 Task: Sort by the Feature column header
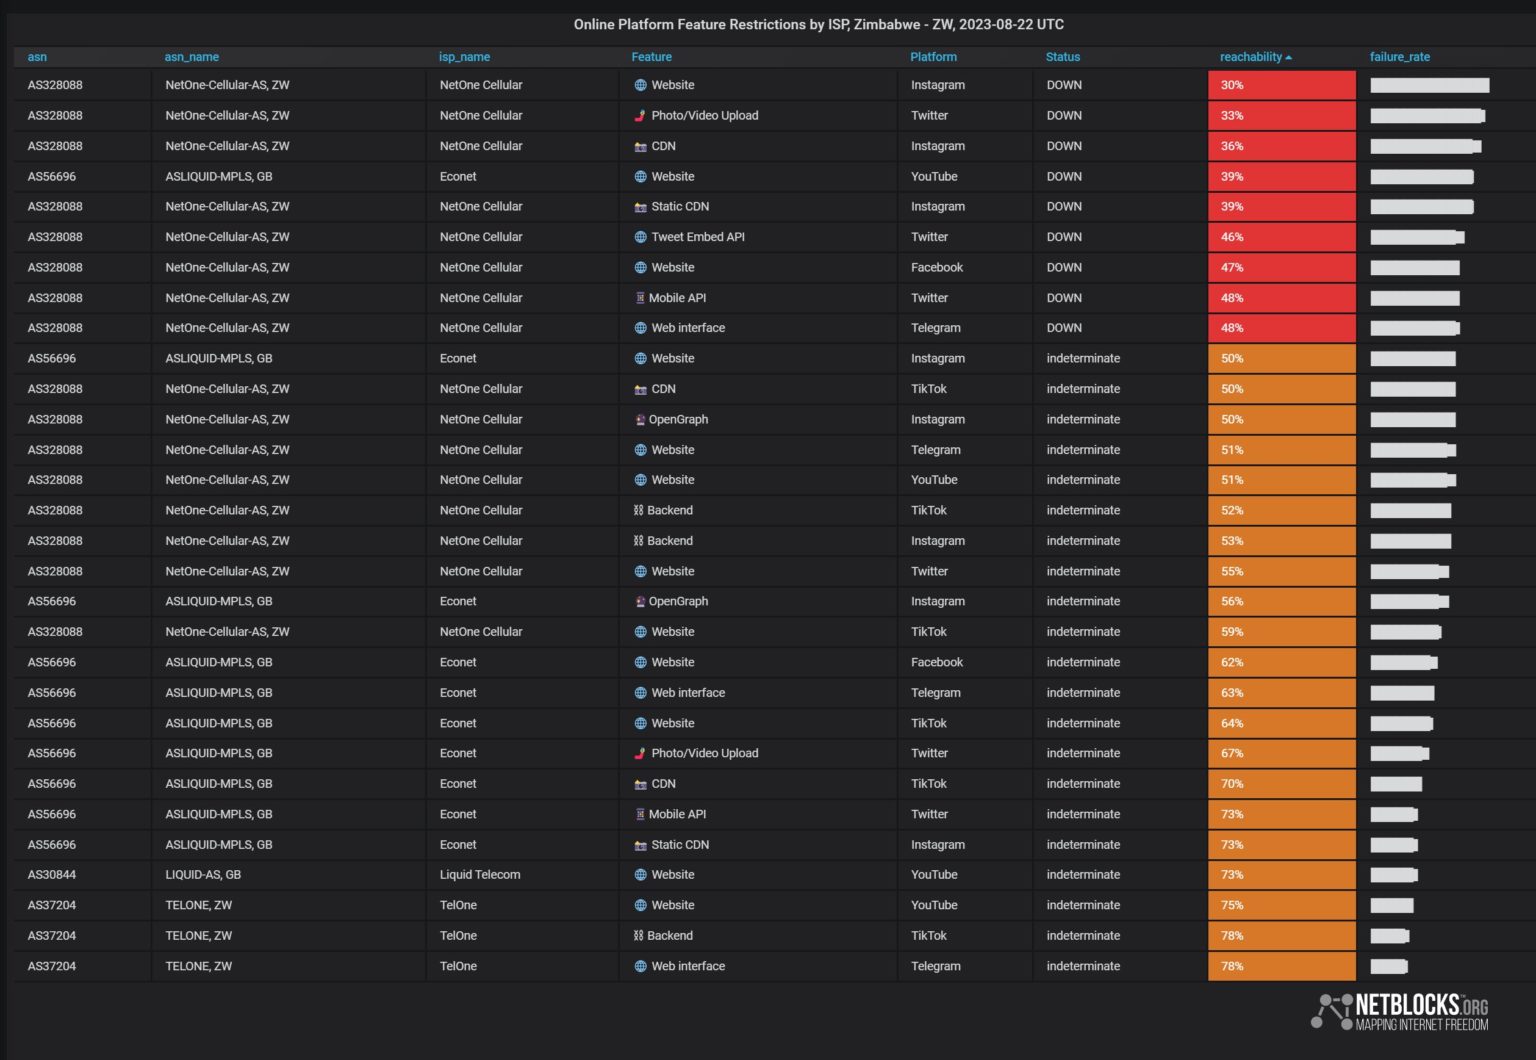pos(651,57)
